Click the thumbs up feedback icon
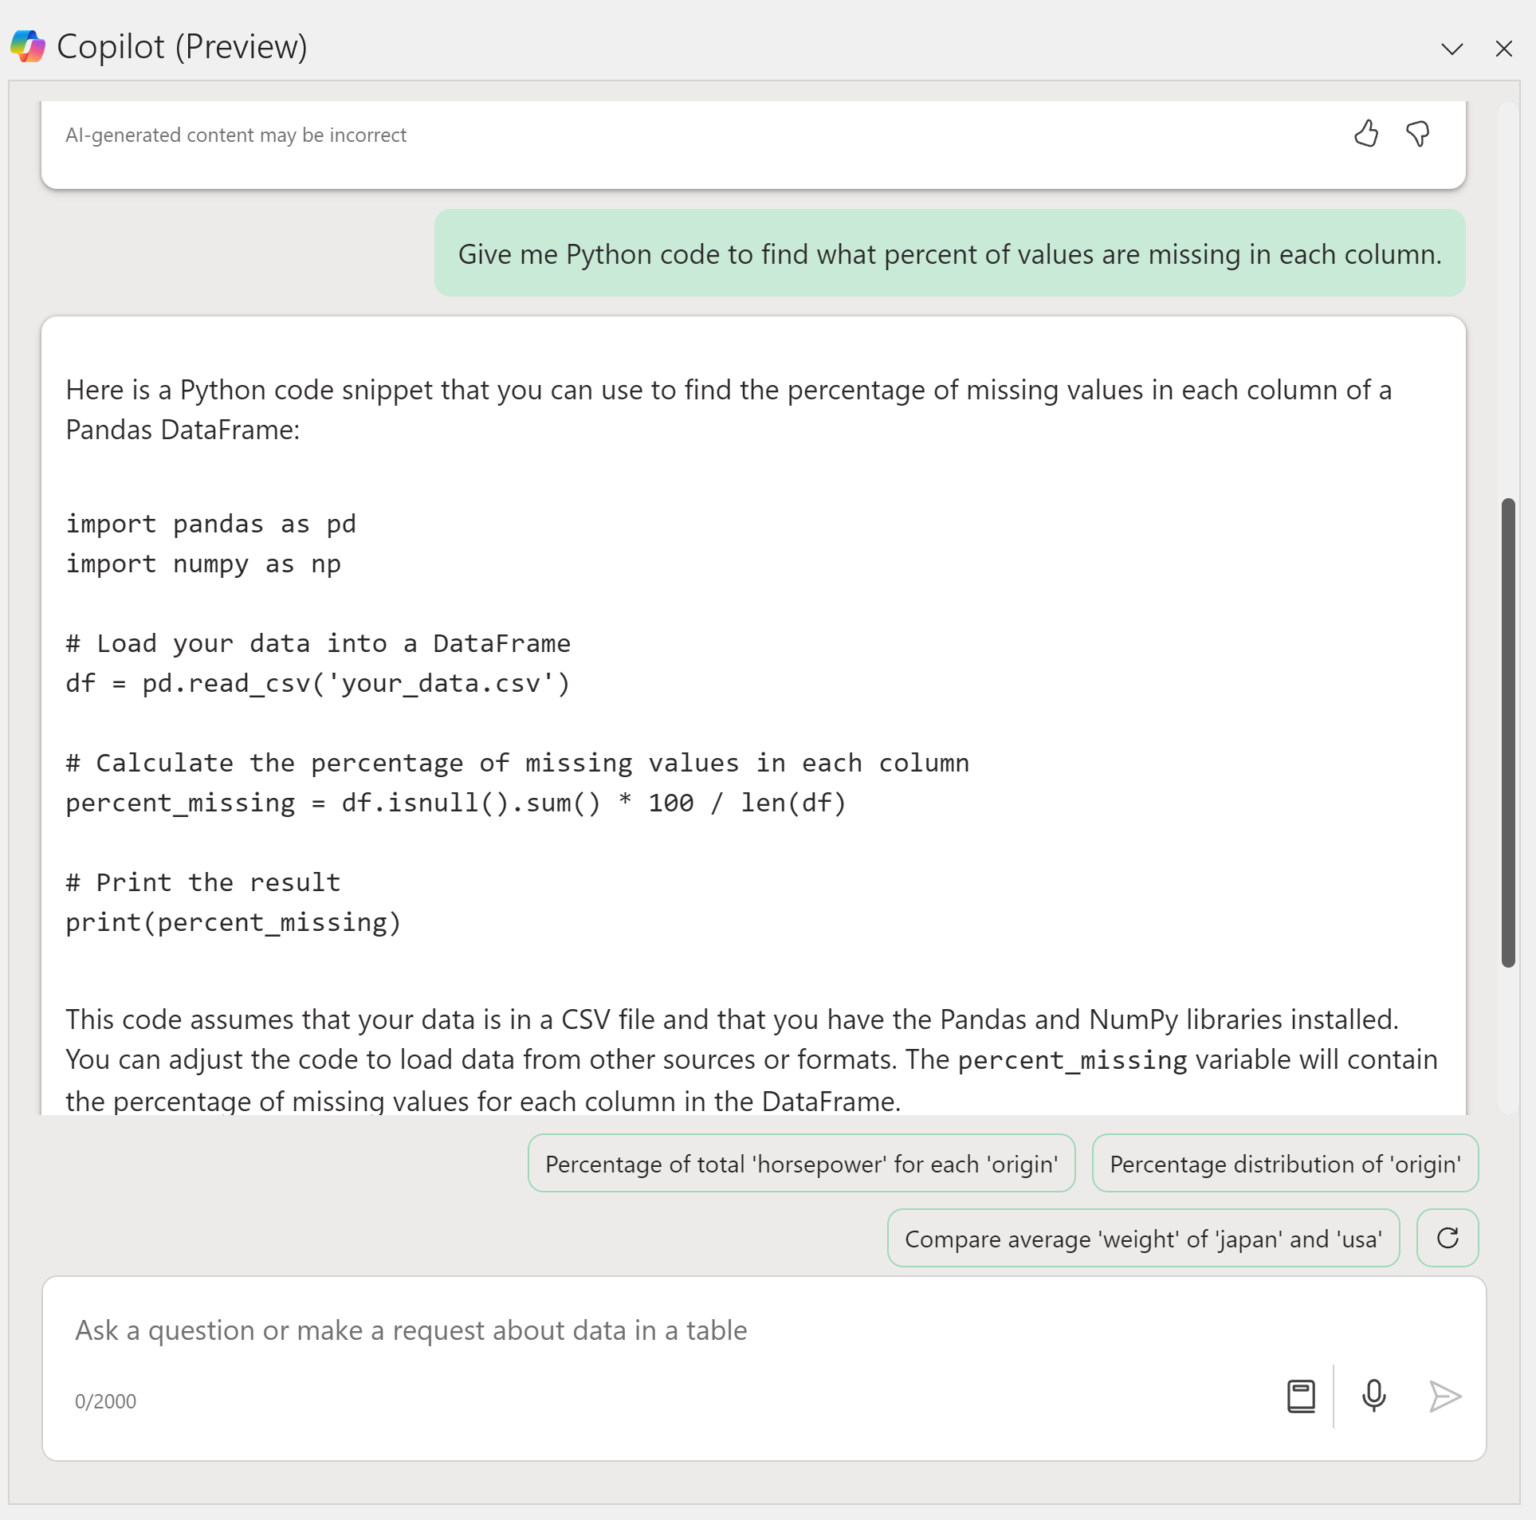 [x=1366, y=134]
